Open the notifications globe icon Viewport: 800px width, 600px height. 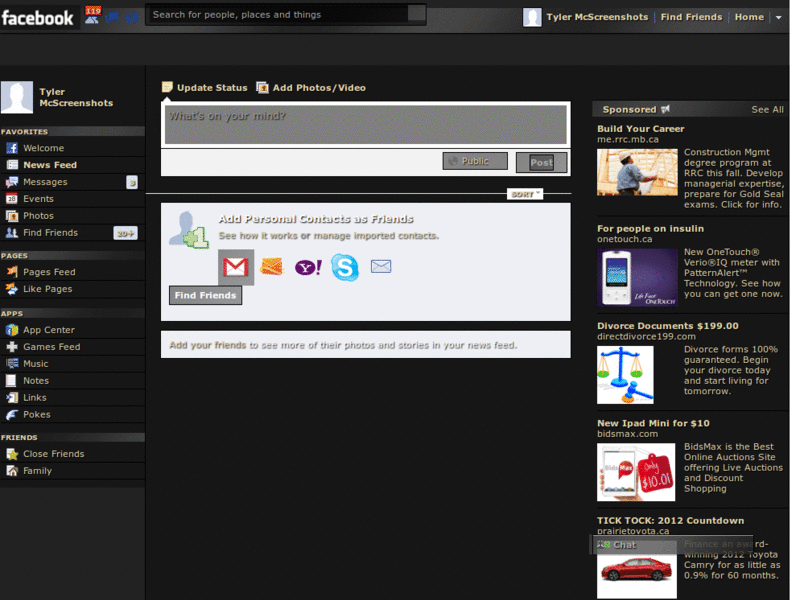[x=132, y=18]
